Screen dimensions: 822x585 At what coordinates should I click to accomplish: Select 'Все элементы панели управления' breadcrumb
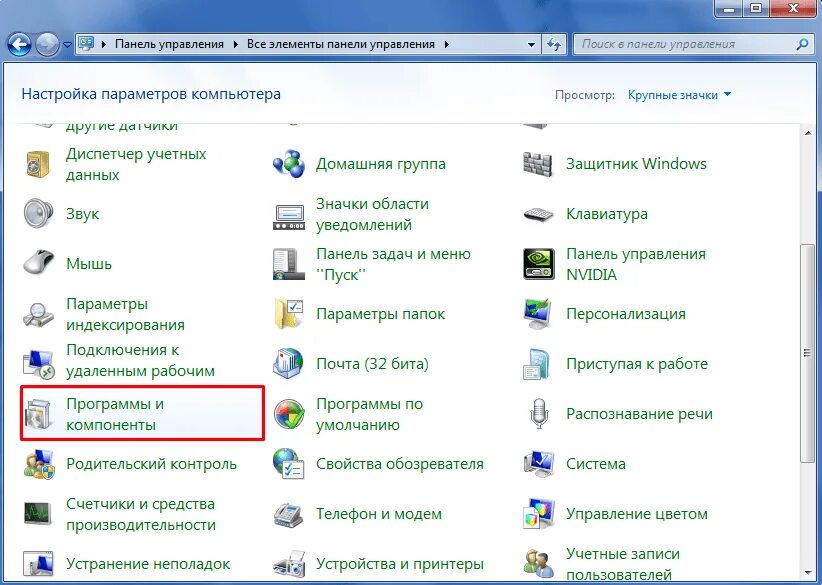(341, 45)
